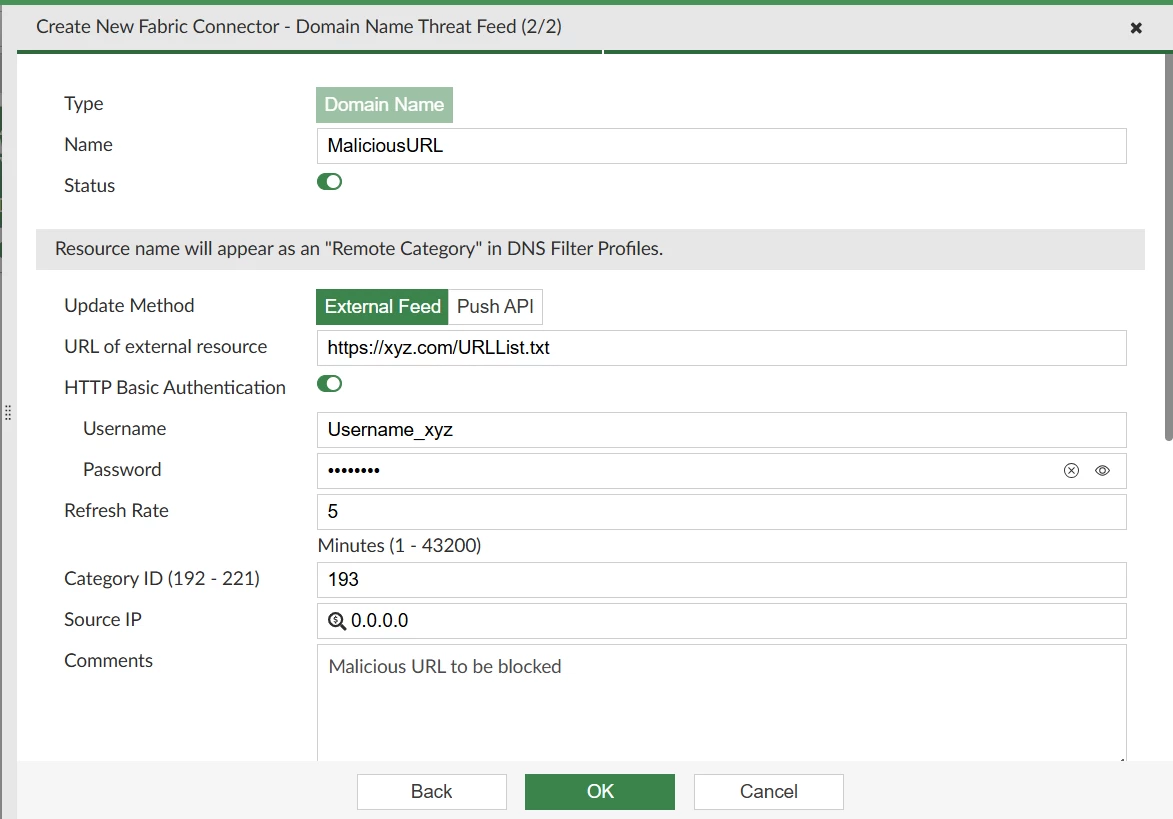Image resolution: width=1173 pixels, height=819 pixels.
Task: Click the Category ID field showing 193
Action: (x=721, y=580)
